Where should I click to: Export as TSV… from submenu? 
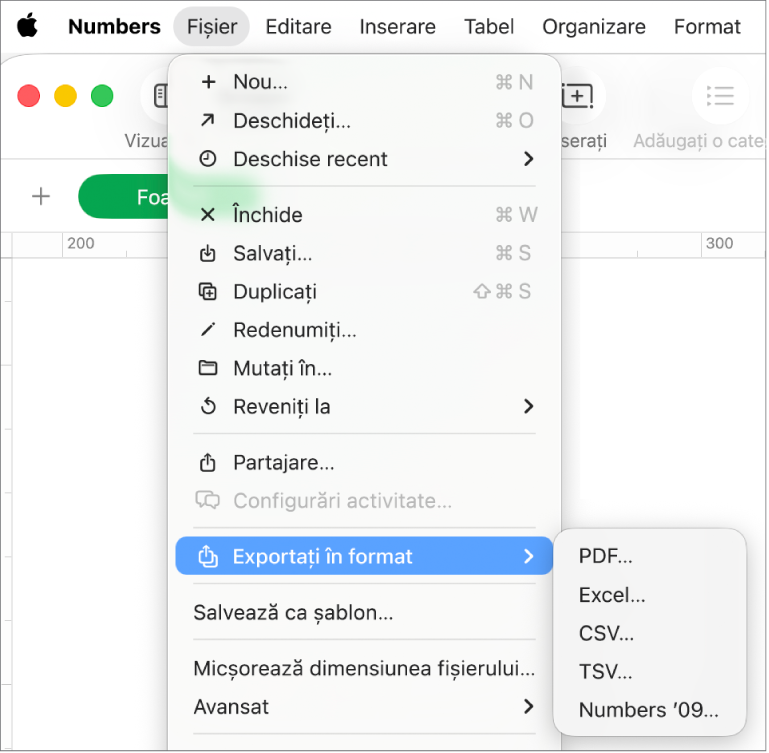pos(650,671)
